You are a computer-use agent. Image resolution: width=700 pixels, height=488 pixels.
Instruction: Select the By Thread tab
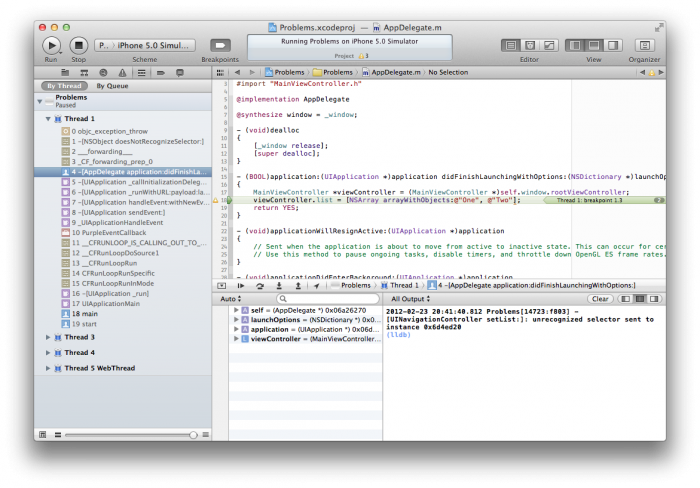(64, 86)
